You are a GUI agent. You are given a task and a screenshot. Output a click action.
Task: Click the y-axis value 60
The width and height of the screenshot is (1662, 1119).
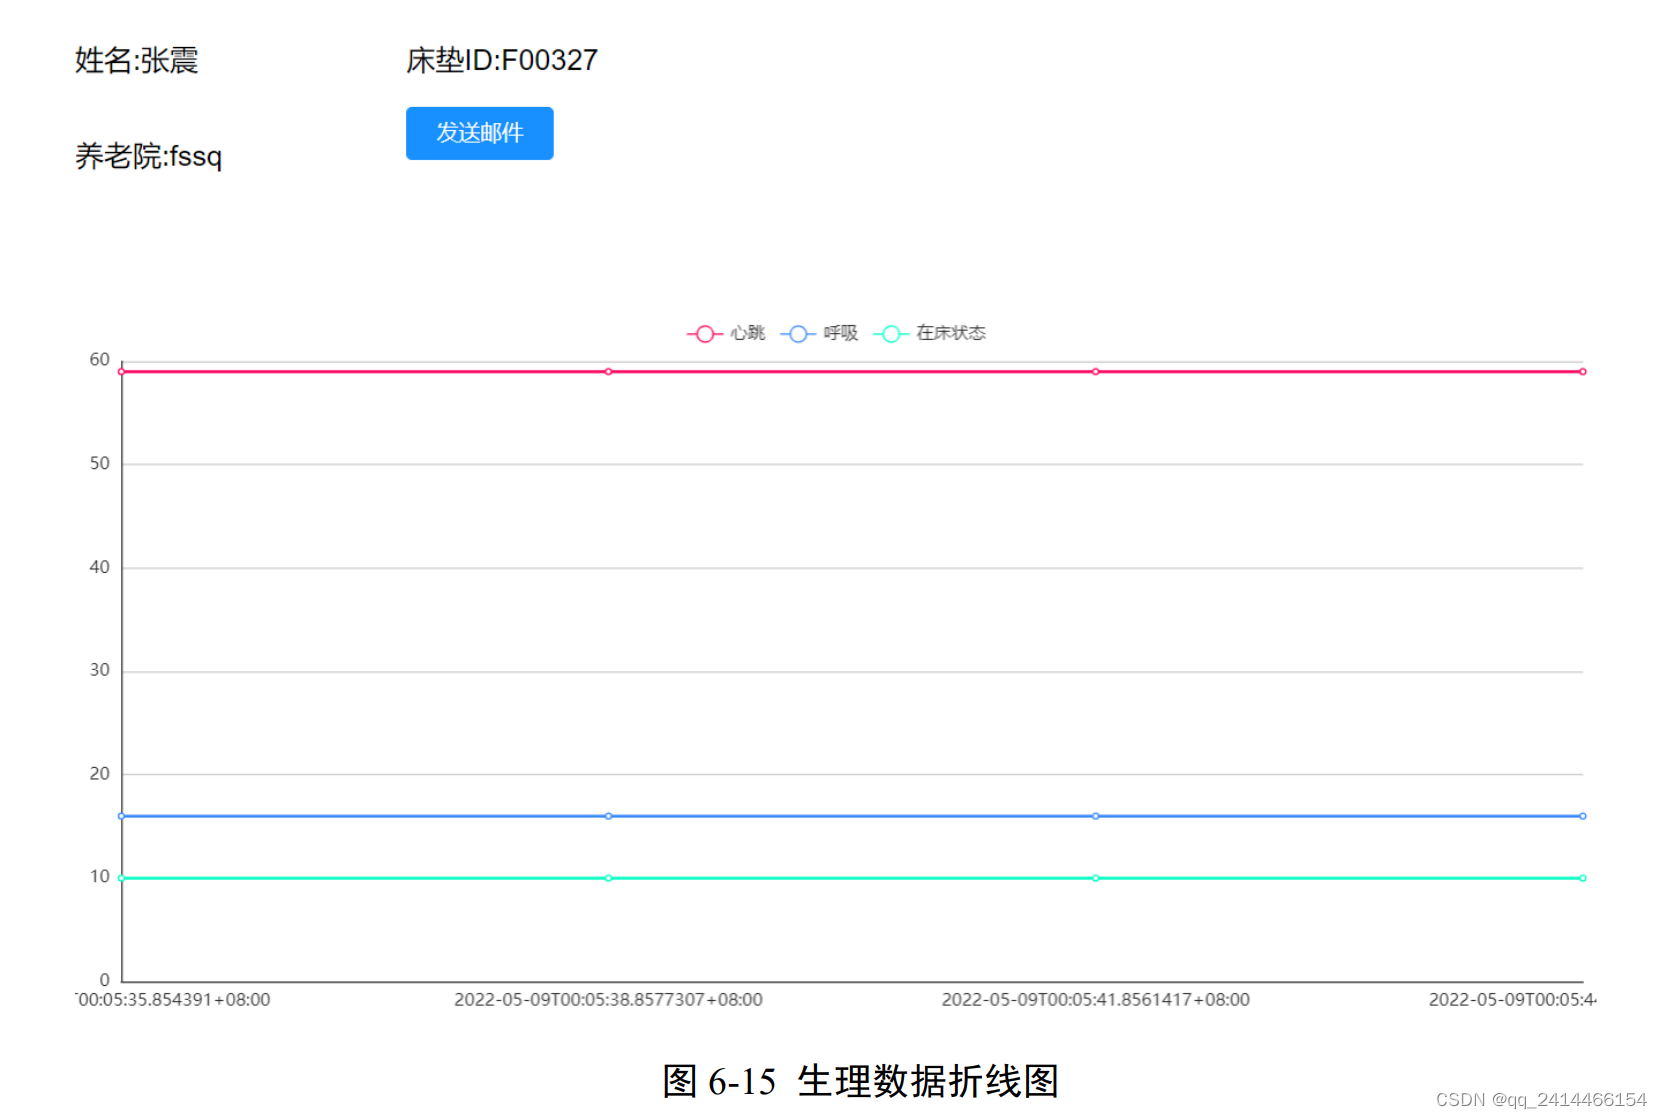tap(100, 359)
